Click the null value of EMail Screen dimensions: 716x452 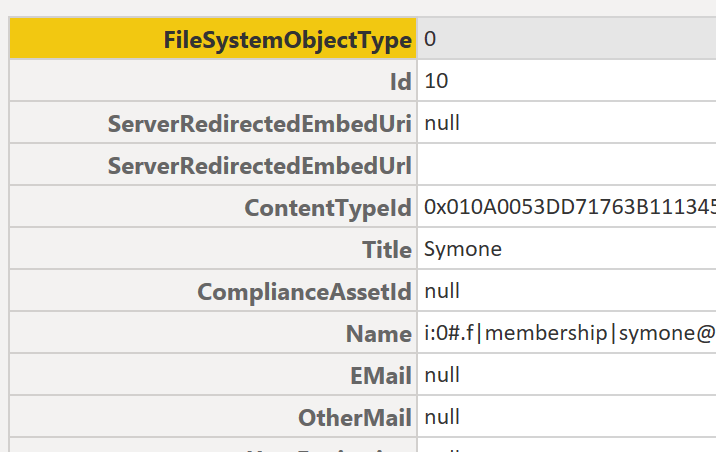pos(442,376)
